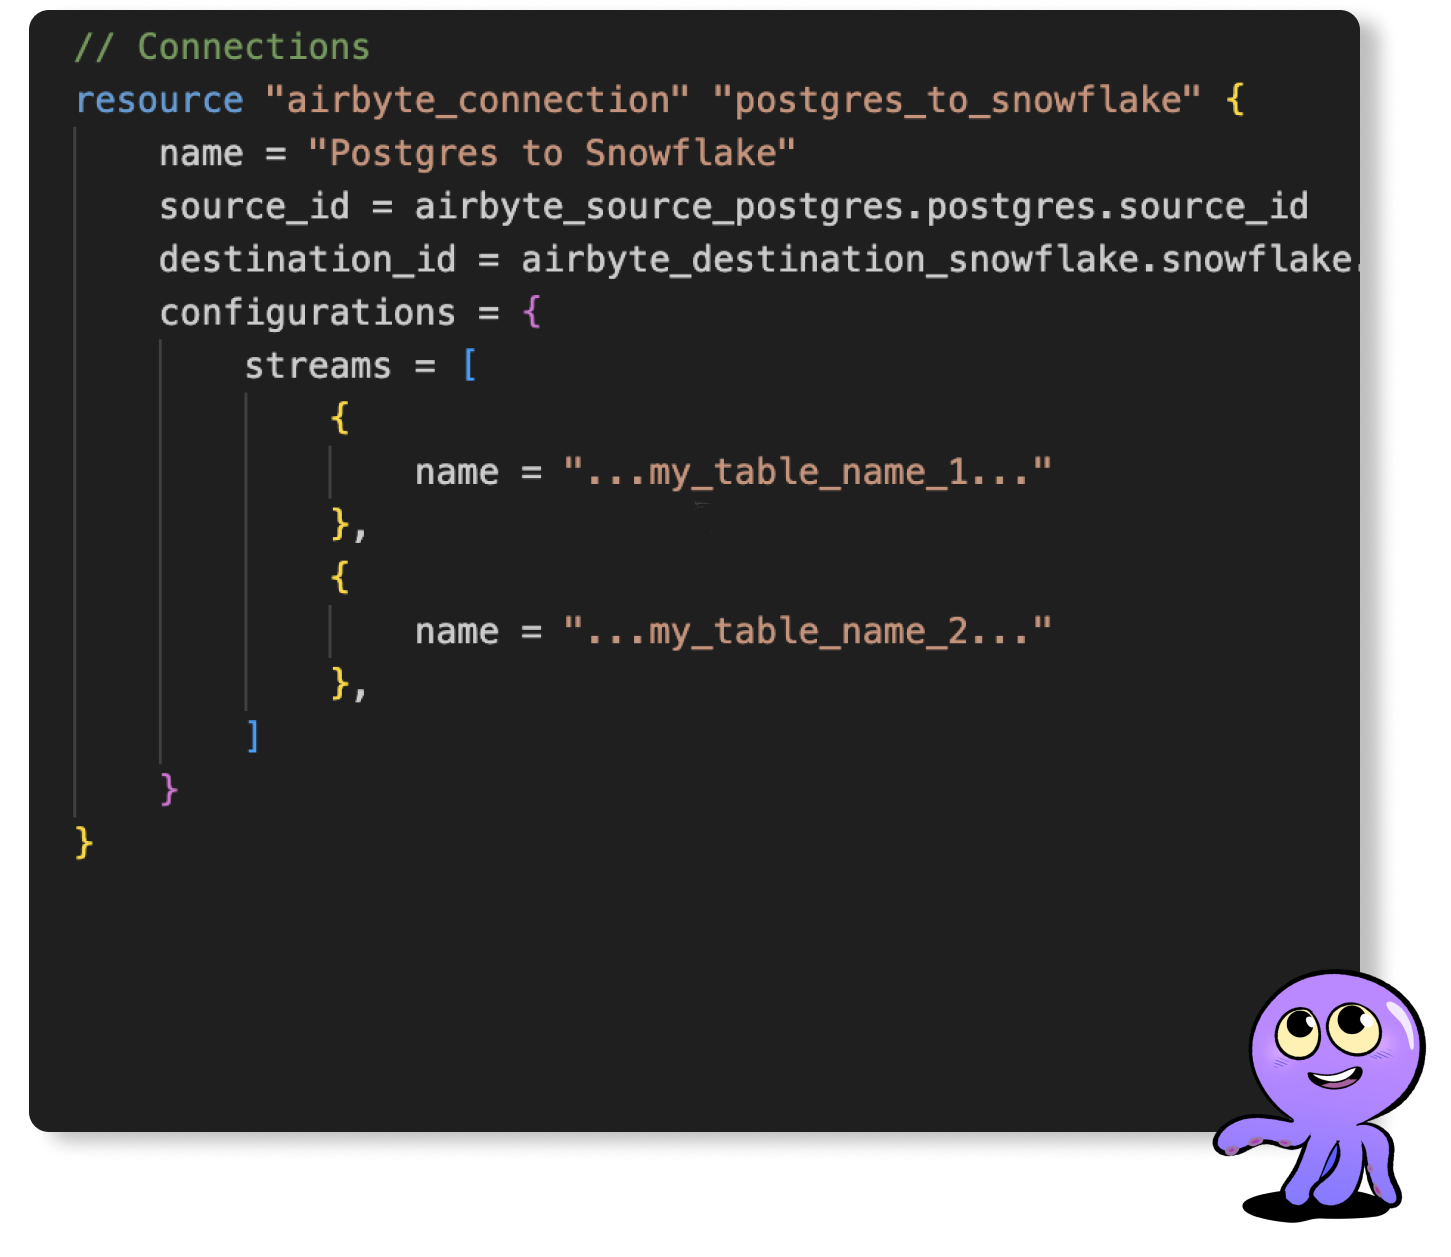The height and width of the screenshot is (1257, 1451).
Task: Click the "airbyte_connection" string
Action: pyautogui.click(x=477, y=100)
